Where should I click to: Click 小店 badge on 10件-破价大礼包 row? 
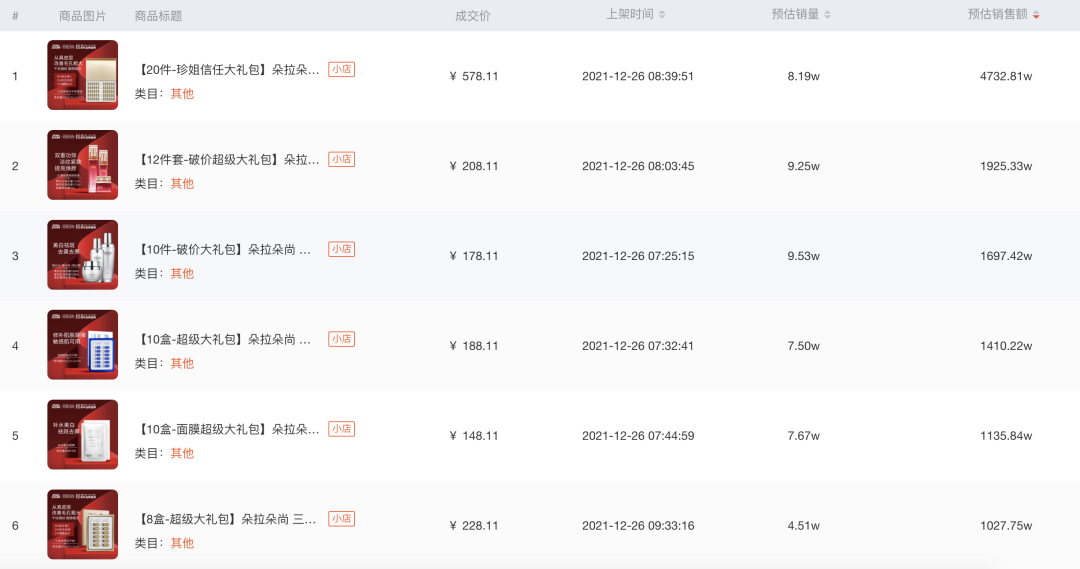click(342, 249)
